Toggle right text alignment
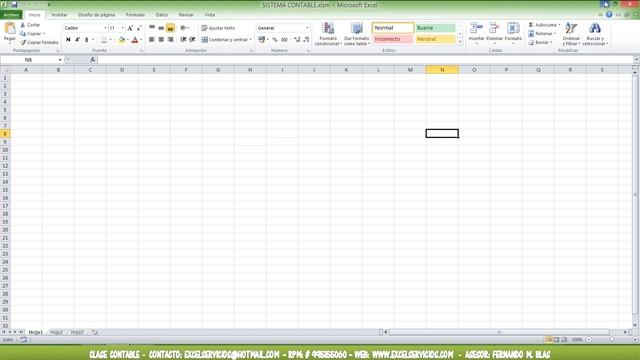This screenshot has height=360, width=640. point(171,40)
